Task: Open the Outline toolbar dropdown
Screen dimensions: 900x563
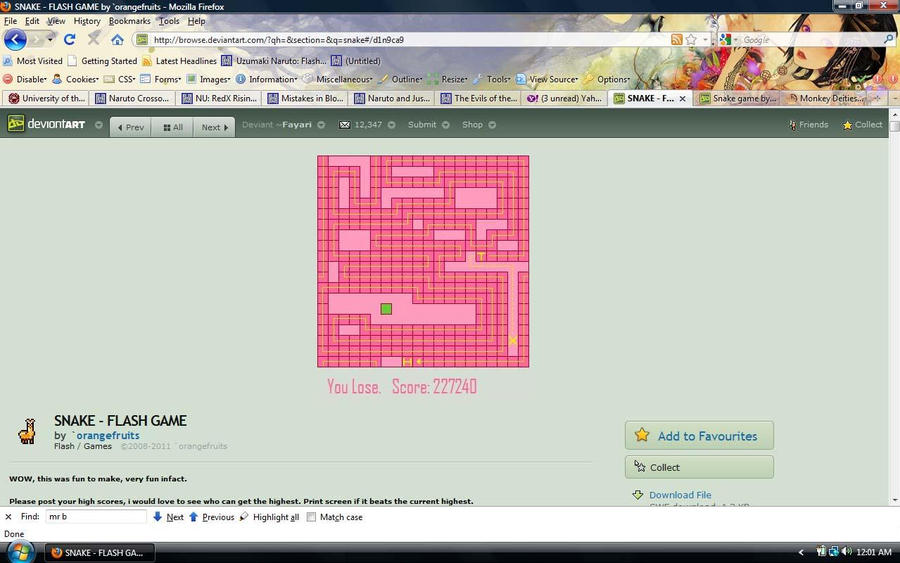Action: [x=400, y=79]
